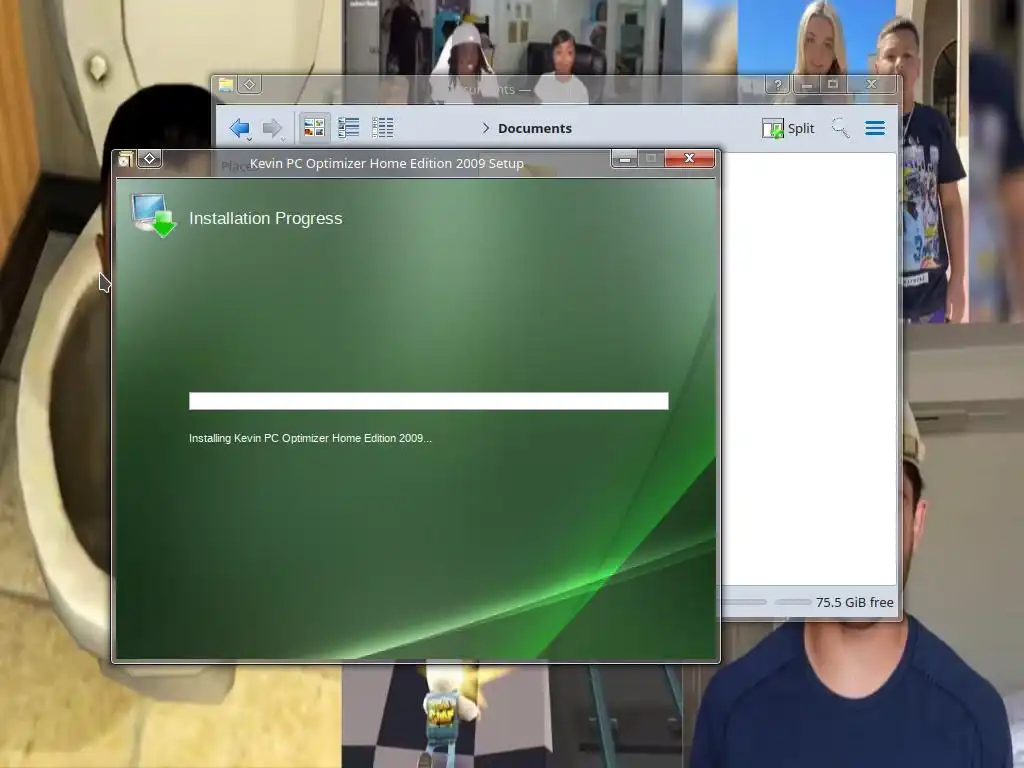1024x768 pixels.
Task: Switch Dolphin to Compact view mode
Action: tap(348, 127)
